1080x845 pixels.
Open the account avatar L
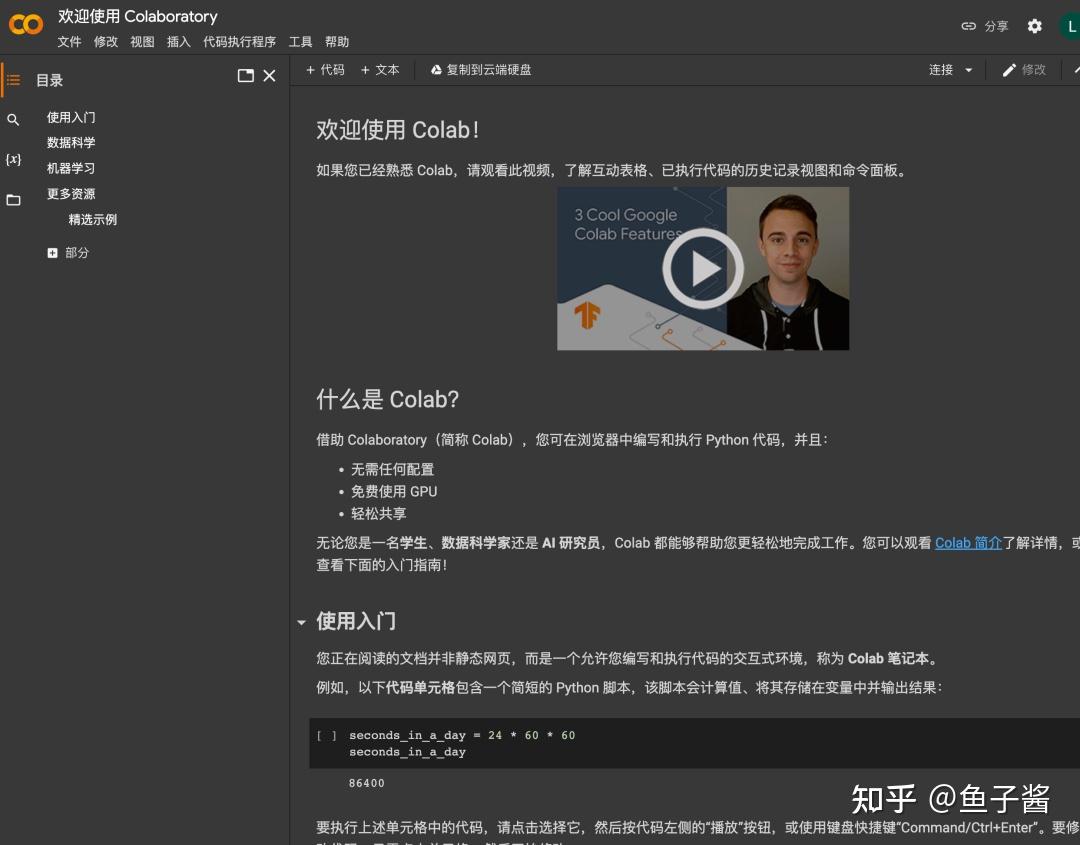1070,26
